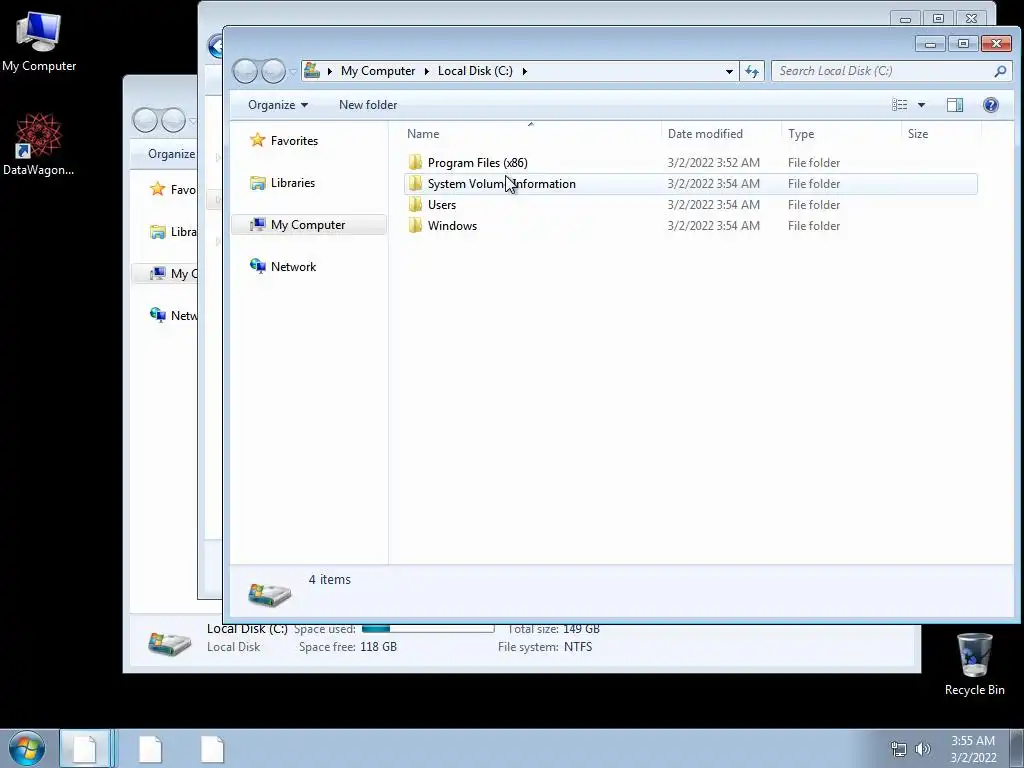Click Network icon in front navigation pane
This screenshot has height=768, width=1024.
coord(258,266)
